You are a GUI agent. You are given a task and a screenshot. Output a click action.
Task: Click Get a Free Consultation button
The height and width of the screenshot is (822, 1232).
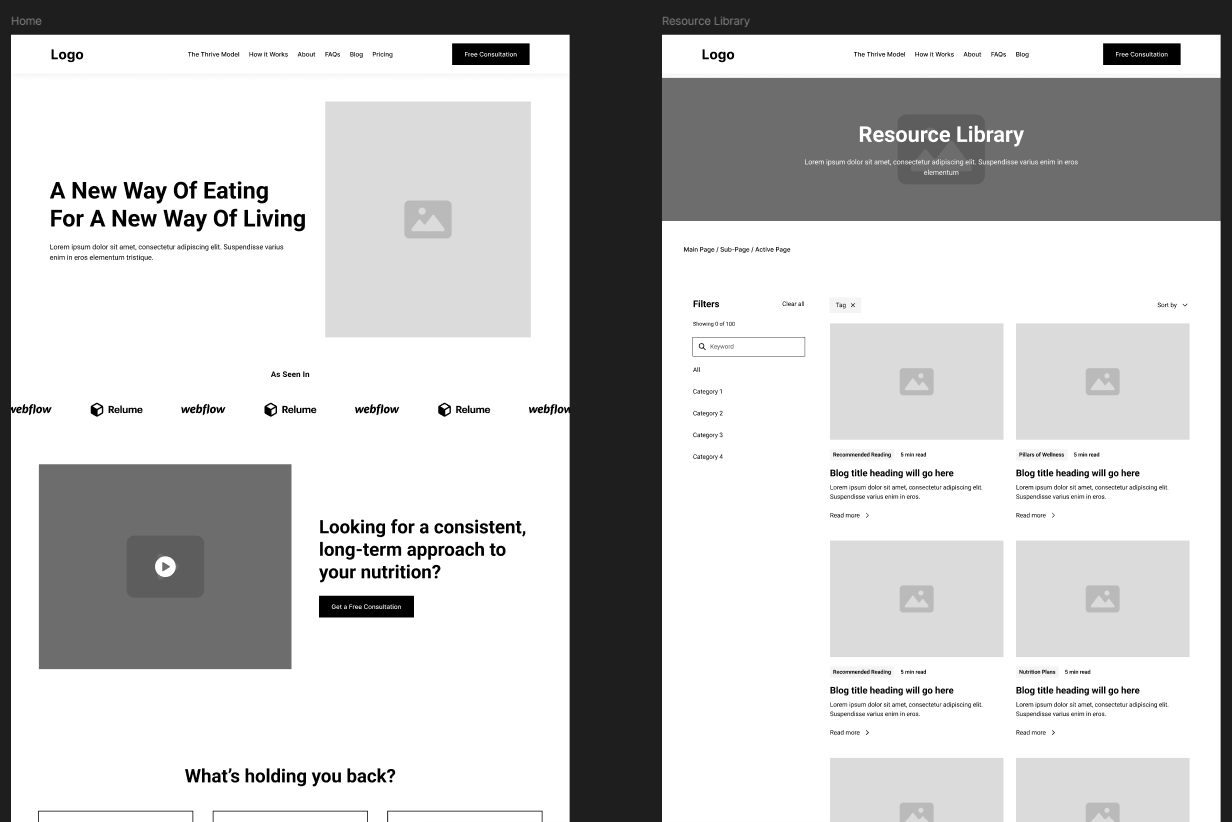pos(366,607)
